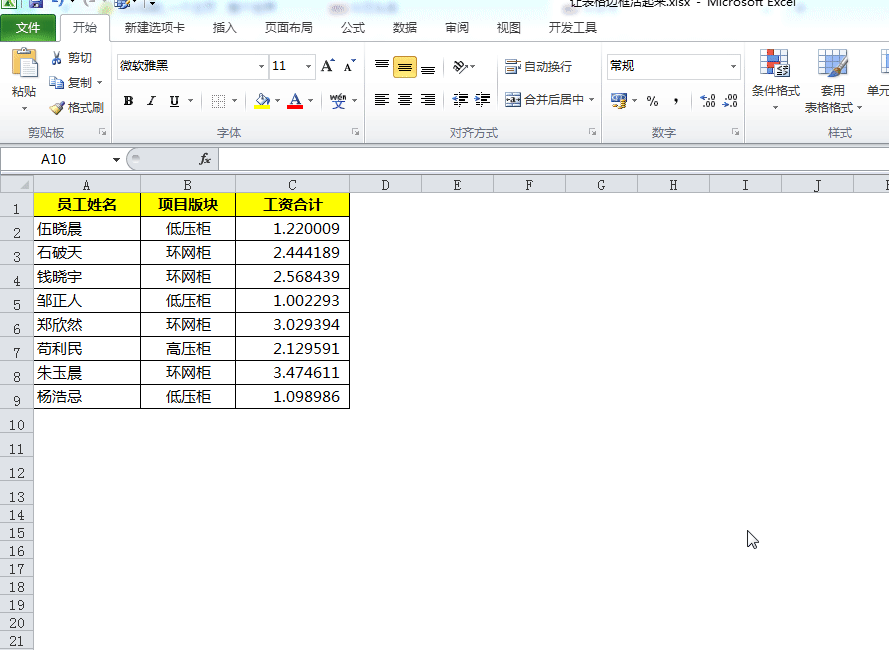Toggle italic formatting
Screen dimensions: 889x650
(151, 101)
